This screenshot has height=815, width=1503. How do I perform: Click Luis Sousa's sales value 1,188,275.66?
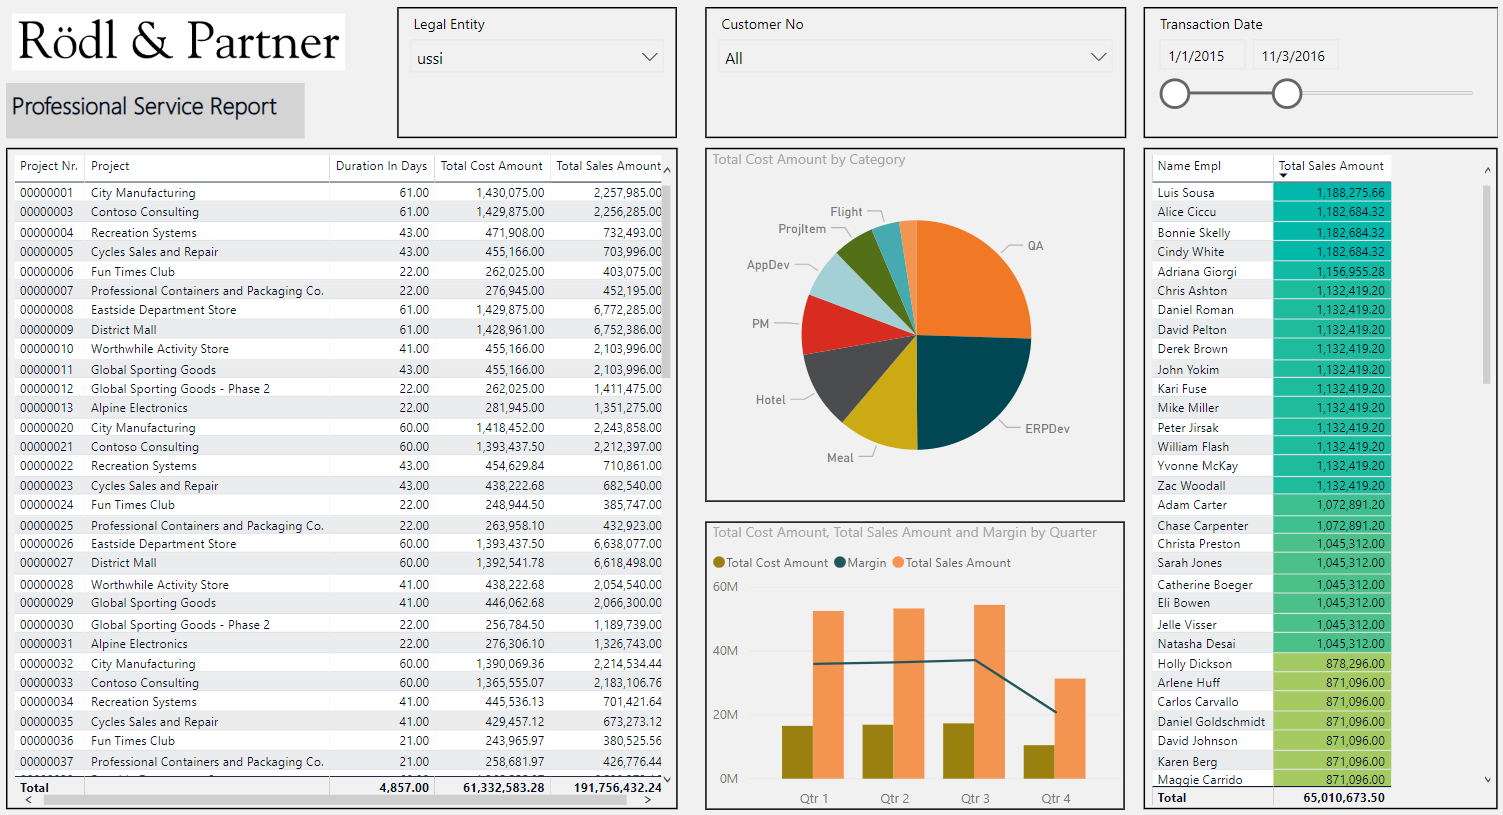(1351, 193)
